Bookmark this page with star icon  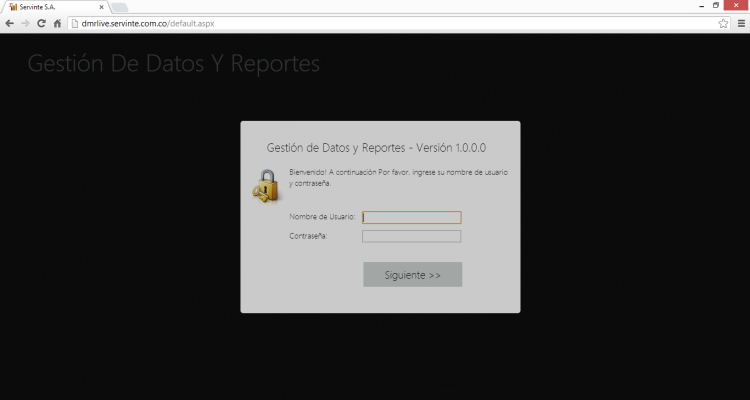pyautogui.click(x=722, y=23)
